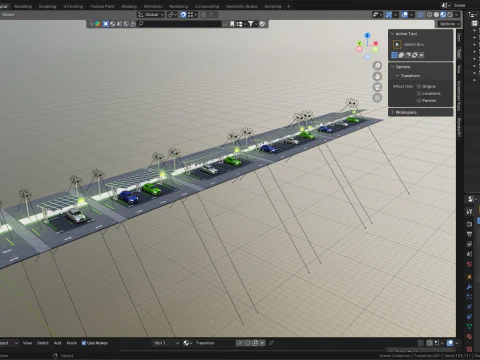Click the pan view hand button
The width and height of the screenshot is (480, 360).
(377, 76)
